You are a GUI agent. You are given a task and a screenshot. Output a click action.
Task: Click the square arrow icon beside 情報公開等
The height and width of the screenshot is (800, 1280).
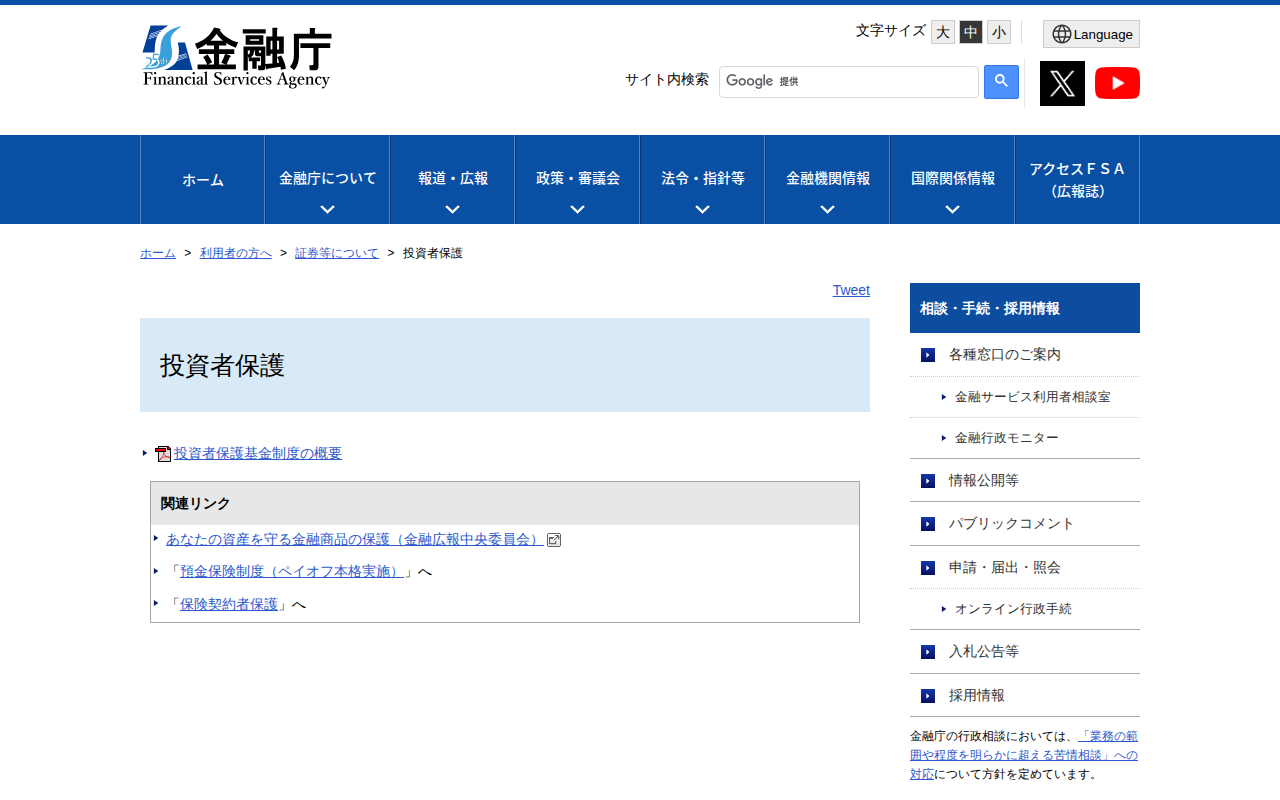[928, 481]
